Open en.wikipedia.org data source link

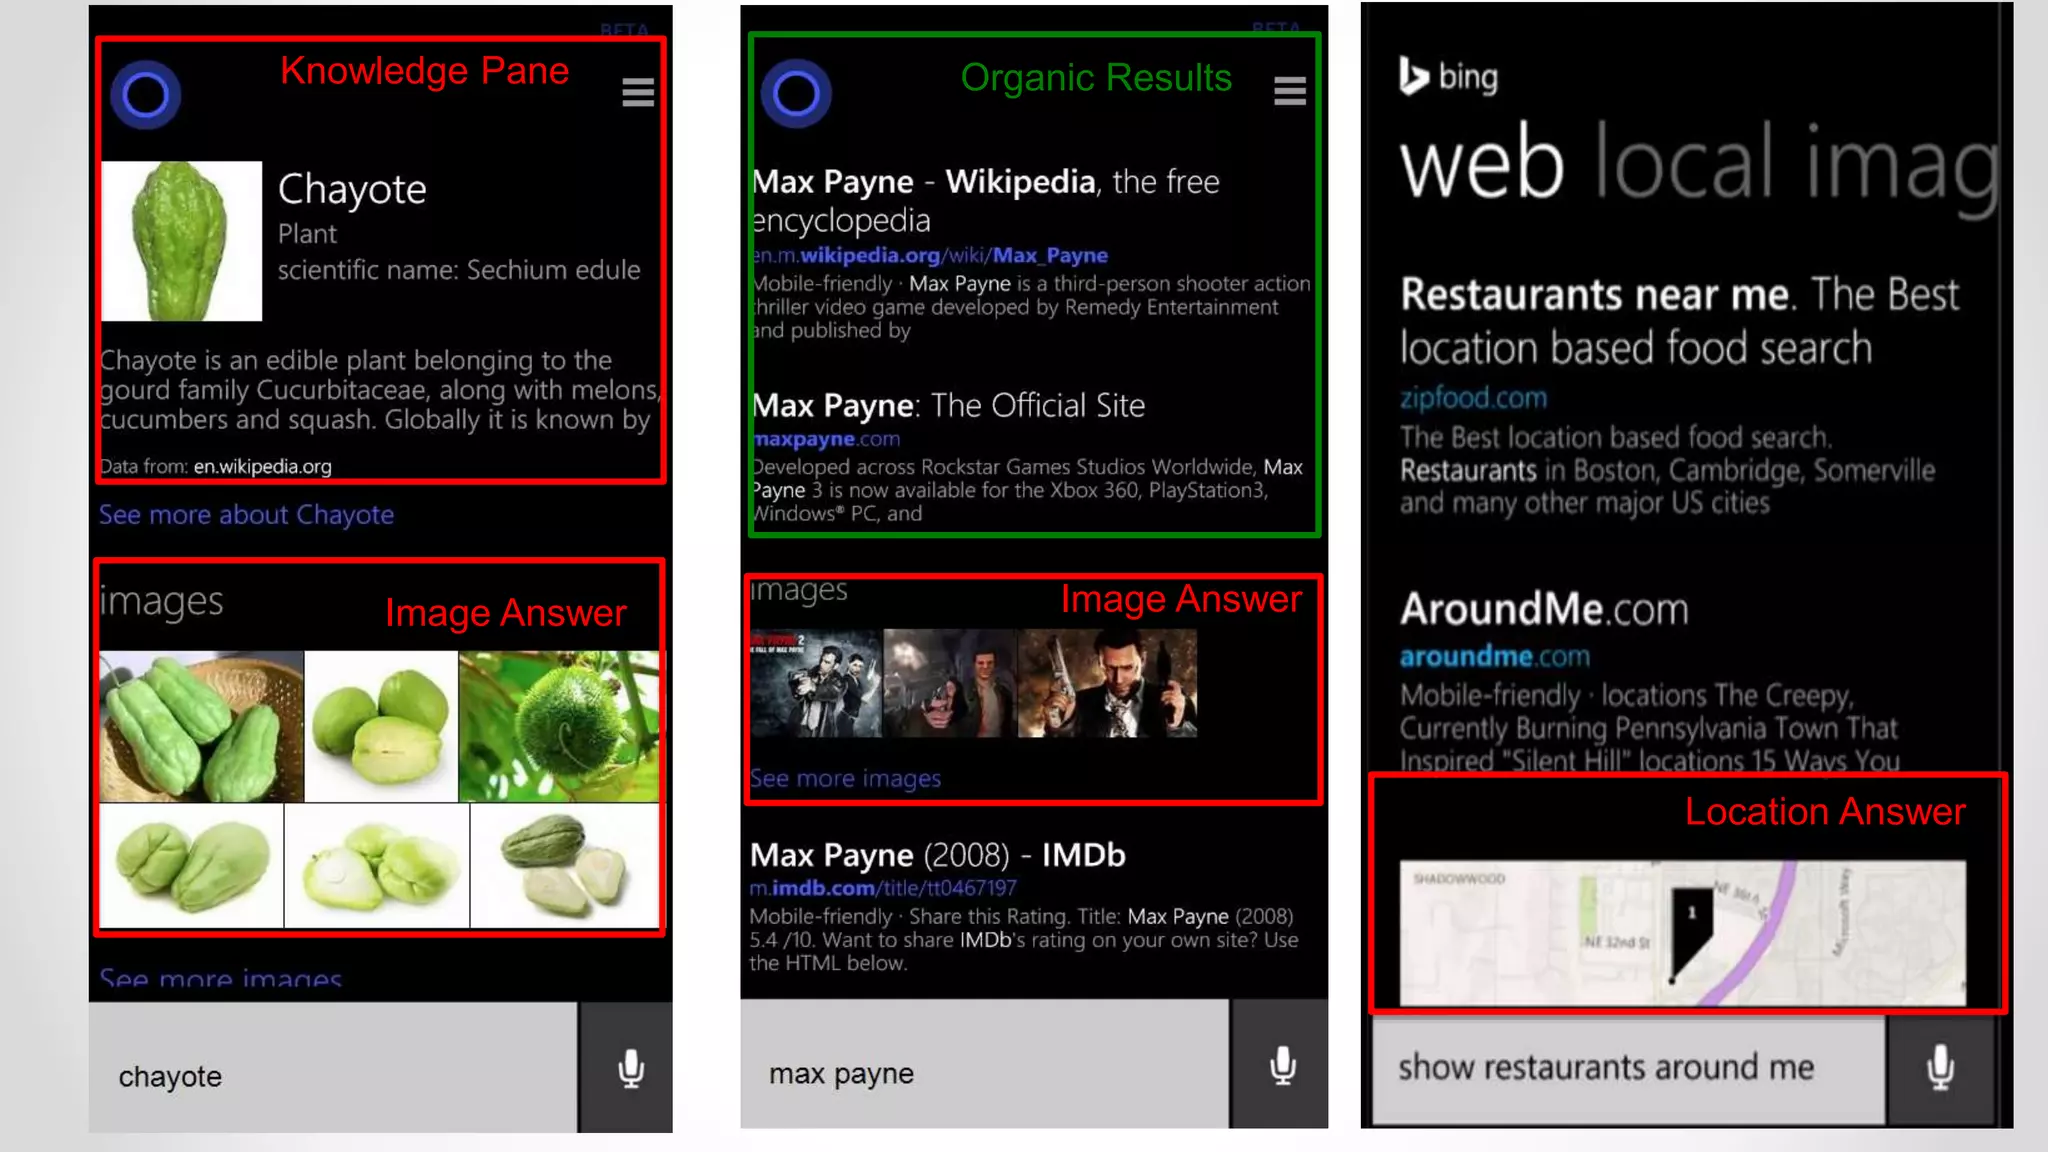[262, 466]
